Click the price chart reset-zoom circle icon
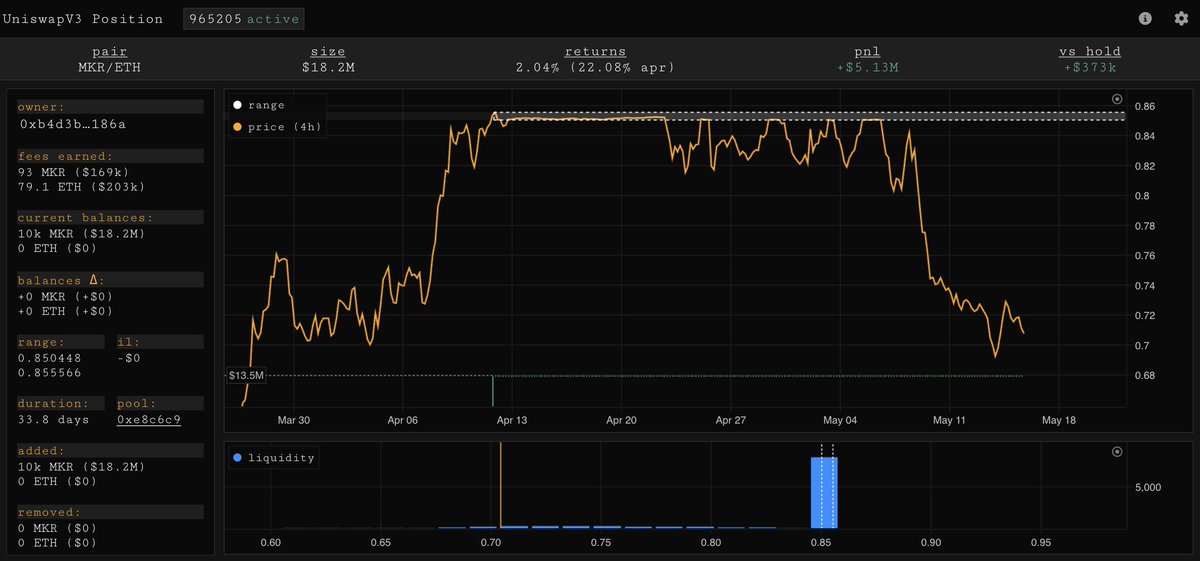Screen dimensions: 1200x561 1117,99
